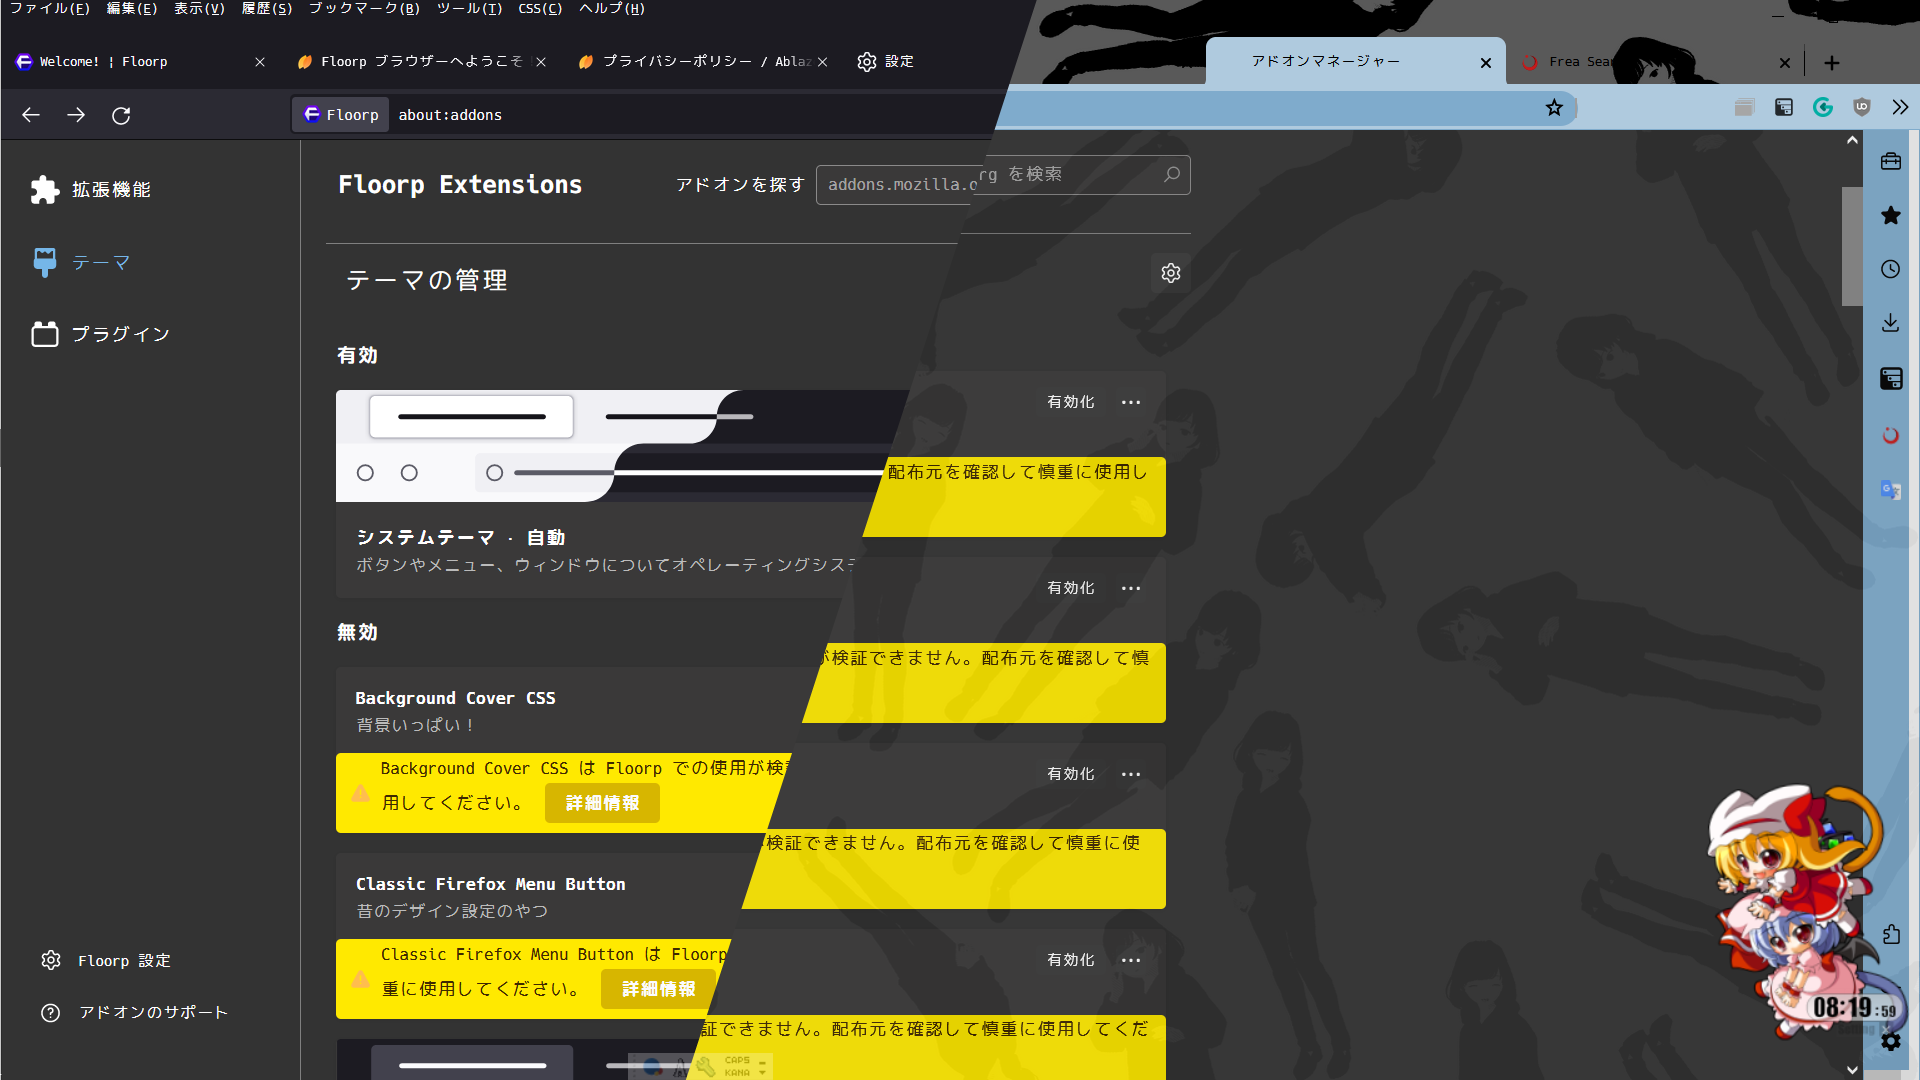
Task: Expand the toolbar overflow chevron
Action: click(1899, 107)
